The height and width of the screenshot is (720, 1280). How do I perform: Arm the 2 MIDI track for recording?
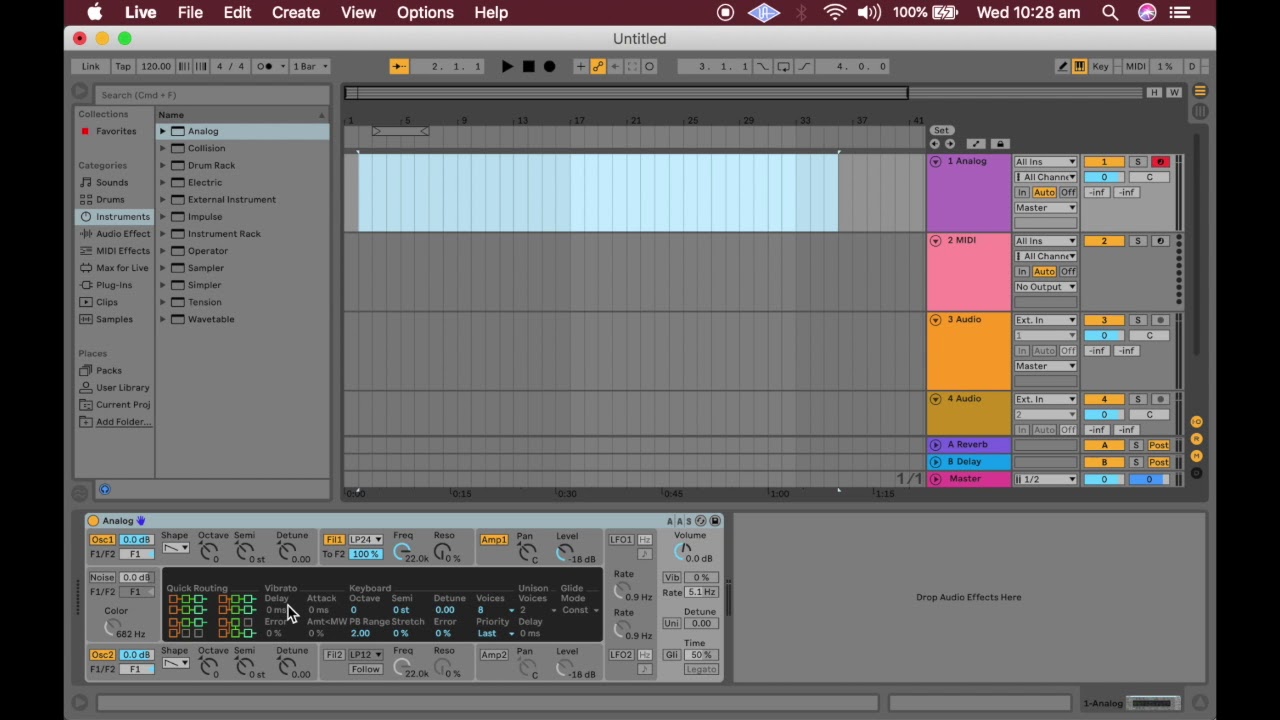pyautogui.click(x=1160, y=241)
